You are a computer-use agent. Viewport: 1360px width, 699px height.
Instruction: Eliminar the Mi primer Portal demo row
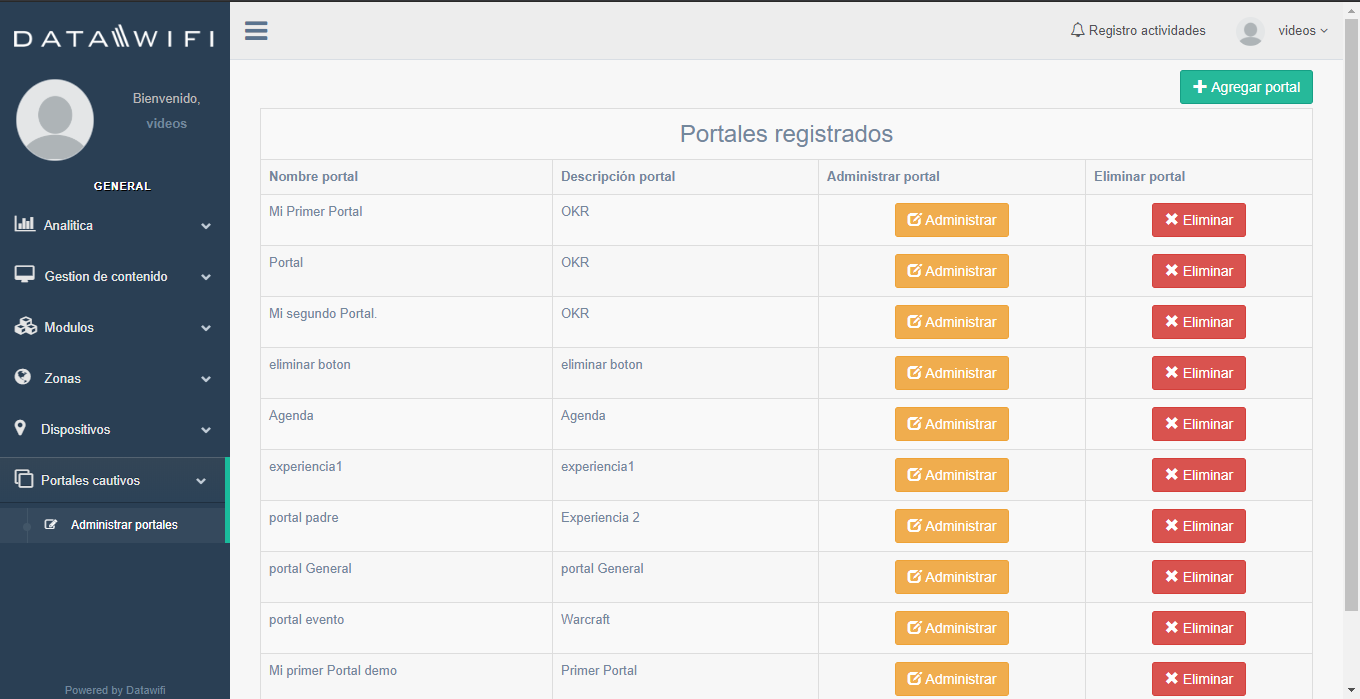[1199, 679]
